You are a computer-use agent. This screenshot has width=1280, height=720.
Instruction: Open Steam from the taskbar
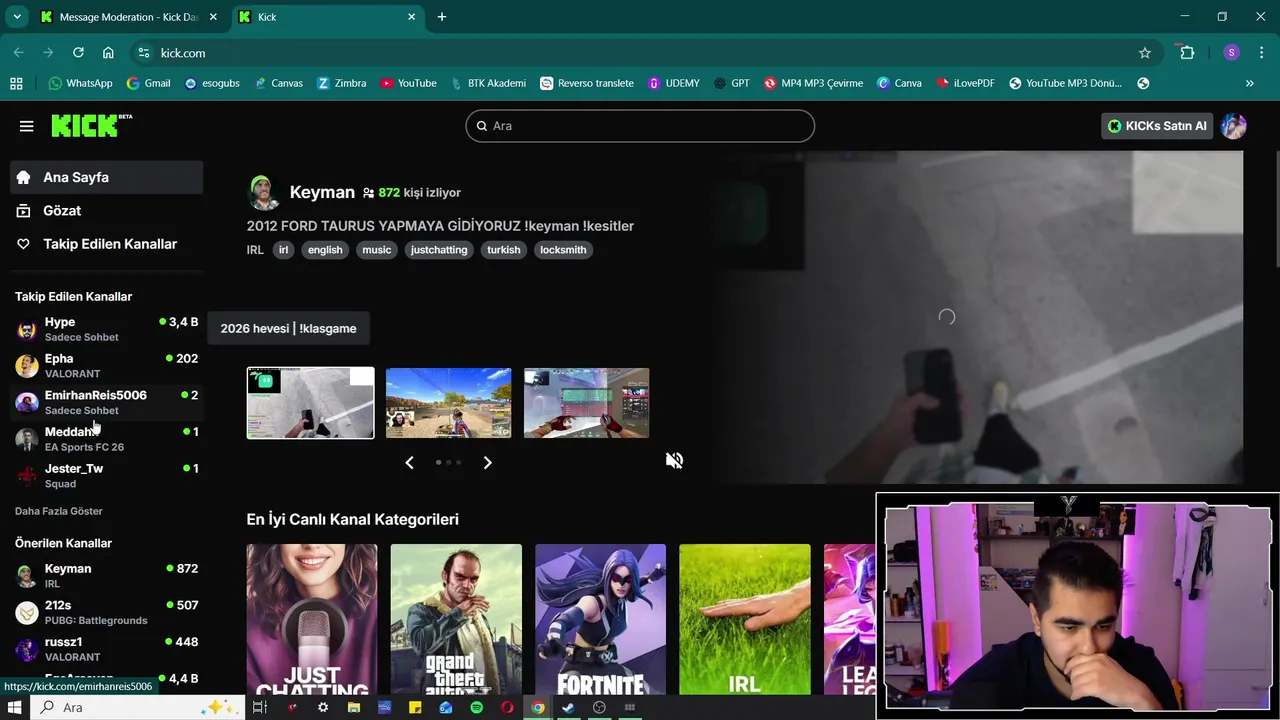coord(568,707)
